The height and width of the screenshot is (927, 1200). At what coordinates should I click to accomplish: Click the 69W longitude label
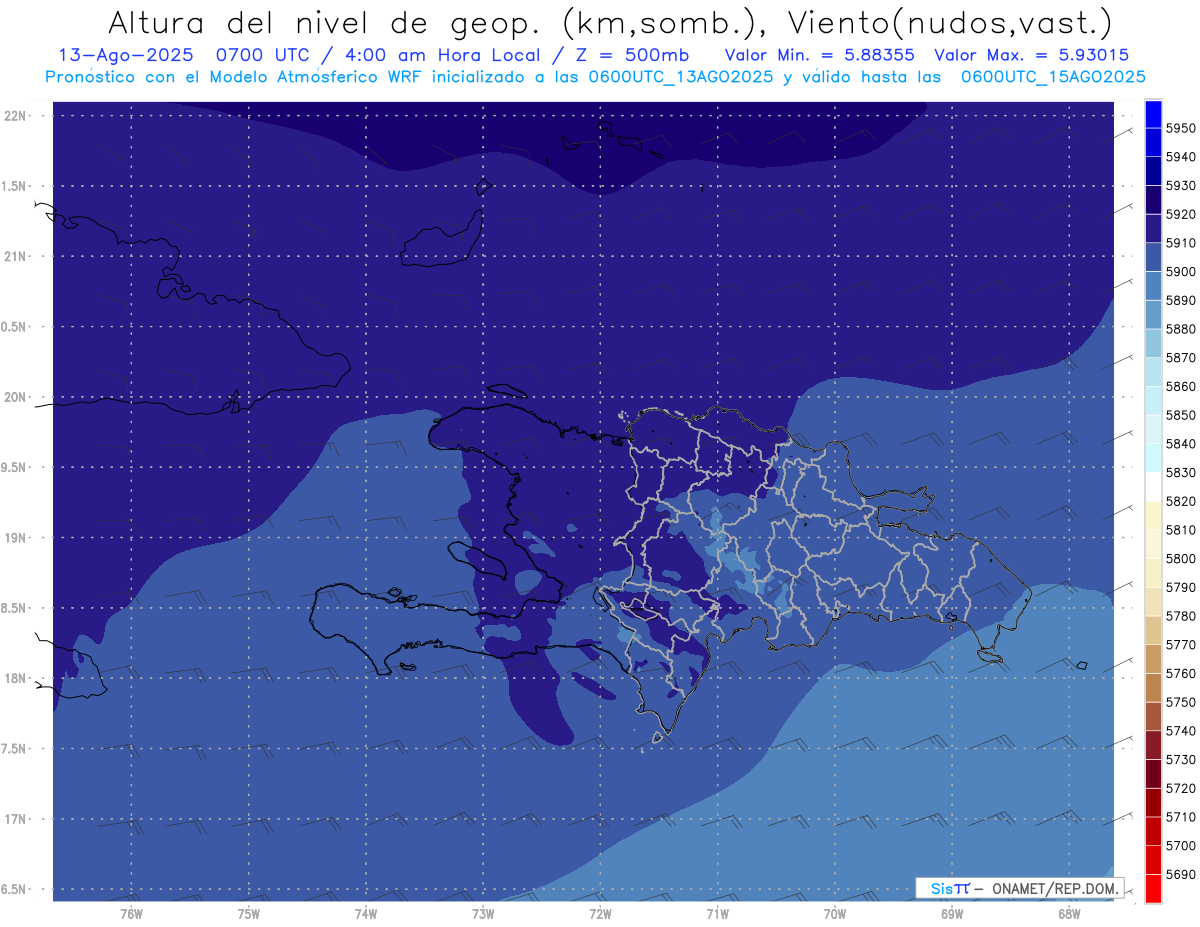[952, 914]
